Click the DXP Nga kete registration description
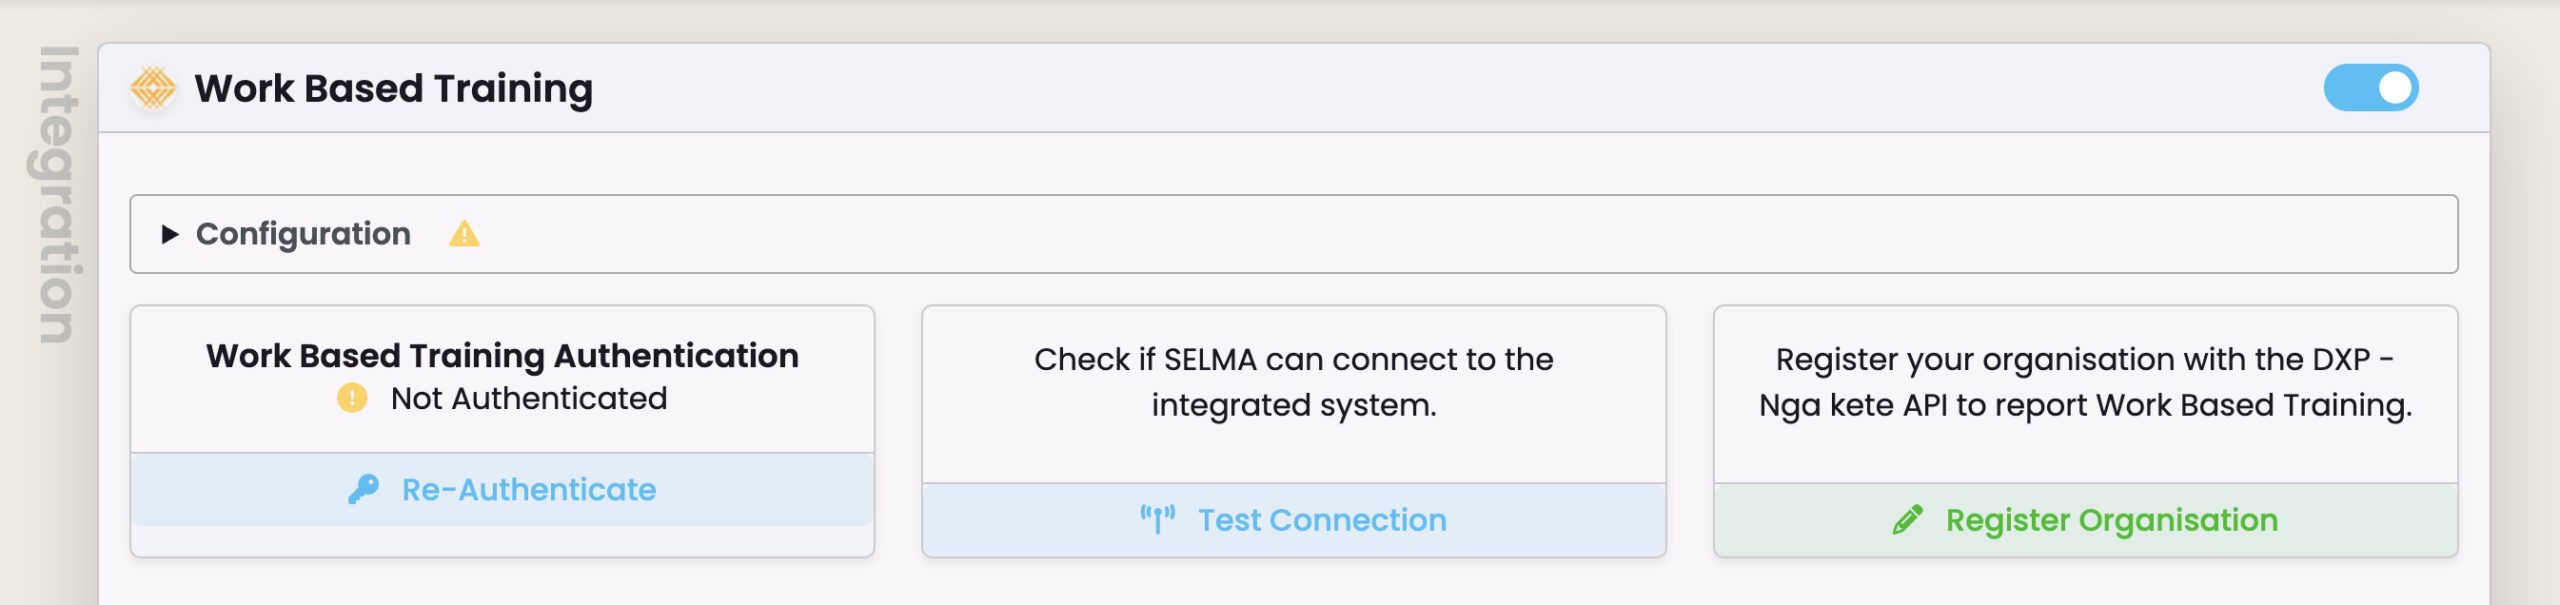 2085,382
